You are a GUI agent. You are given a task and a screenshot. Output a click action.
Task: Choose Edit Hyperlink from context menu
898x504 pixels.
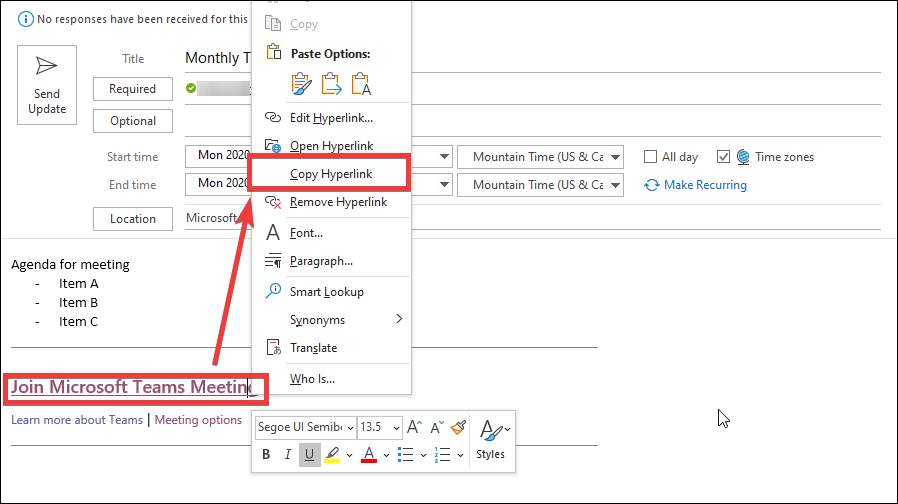tap(331, 118)
